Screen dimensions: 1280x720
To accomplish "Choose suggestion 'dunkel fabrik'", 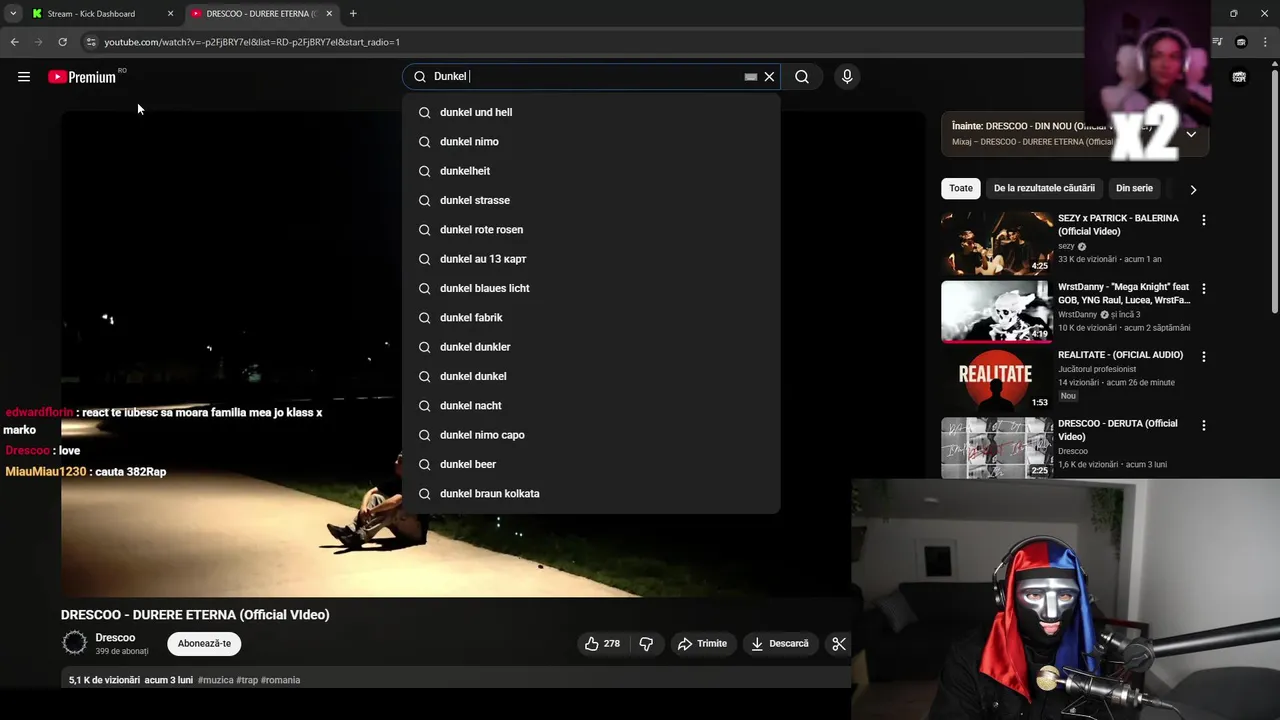I will [591, 318].
